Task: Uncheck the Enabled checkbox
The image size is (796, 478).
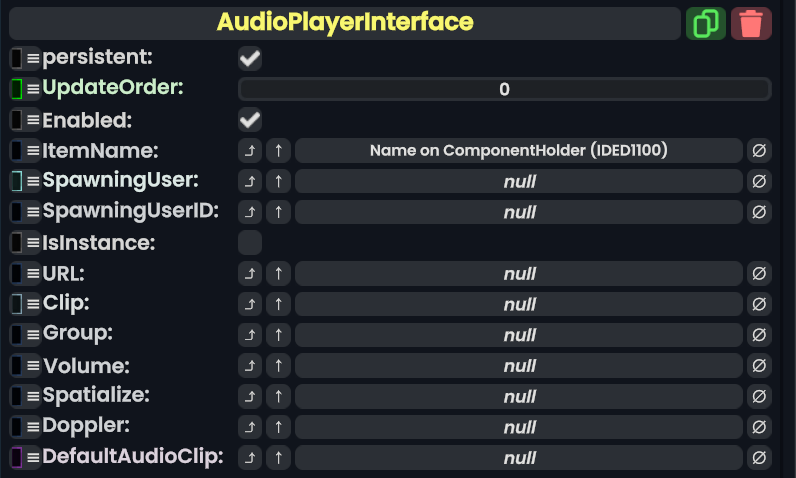Action: point(250,121)
